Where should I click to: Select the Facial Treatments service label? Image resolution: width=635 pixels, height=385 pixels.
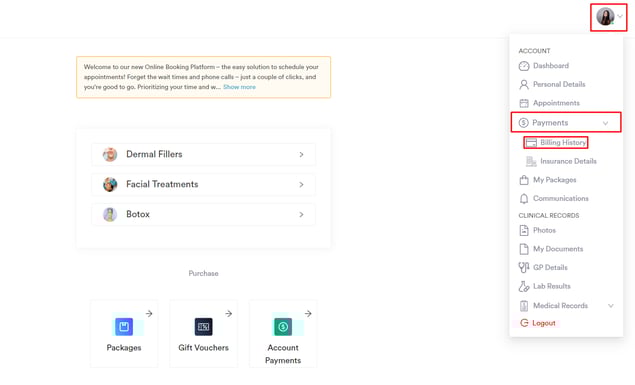[x=162, y=184]
